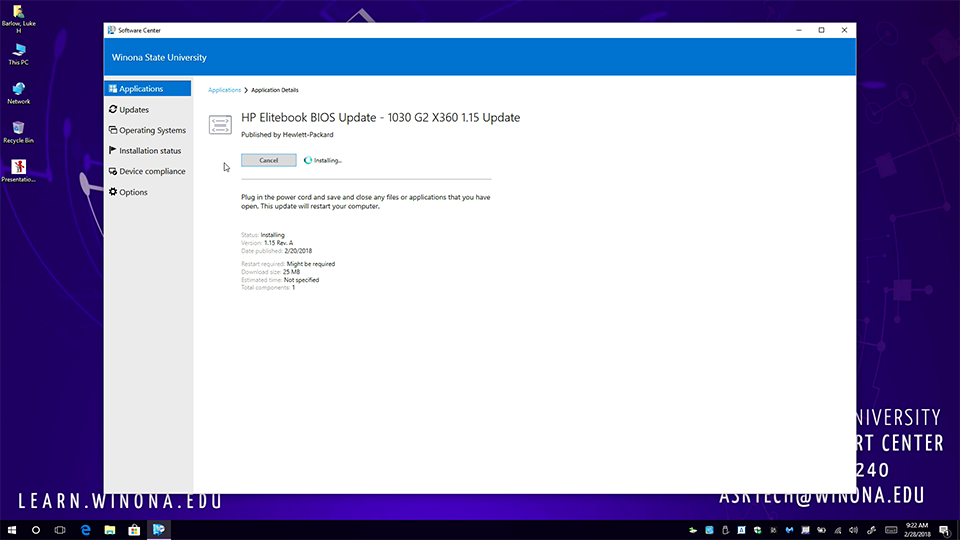Click the taskbar clock showing 9:22 AM
Viewport: 960px width, 540px height.
(x=916, y=529)
